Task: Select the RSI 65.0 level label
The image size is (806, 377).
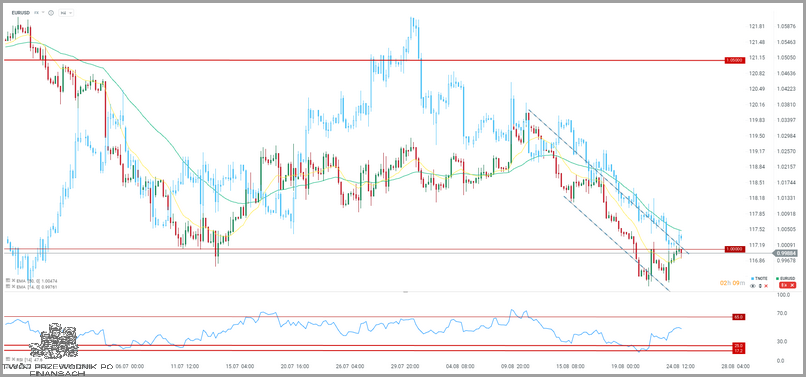Action: (738, 317)
